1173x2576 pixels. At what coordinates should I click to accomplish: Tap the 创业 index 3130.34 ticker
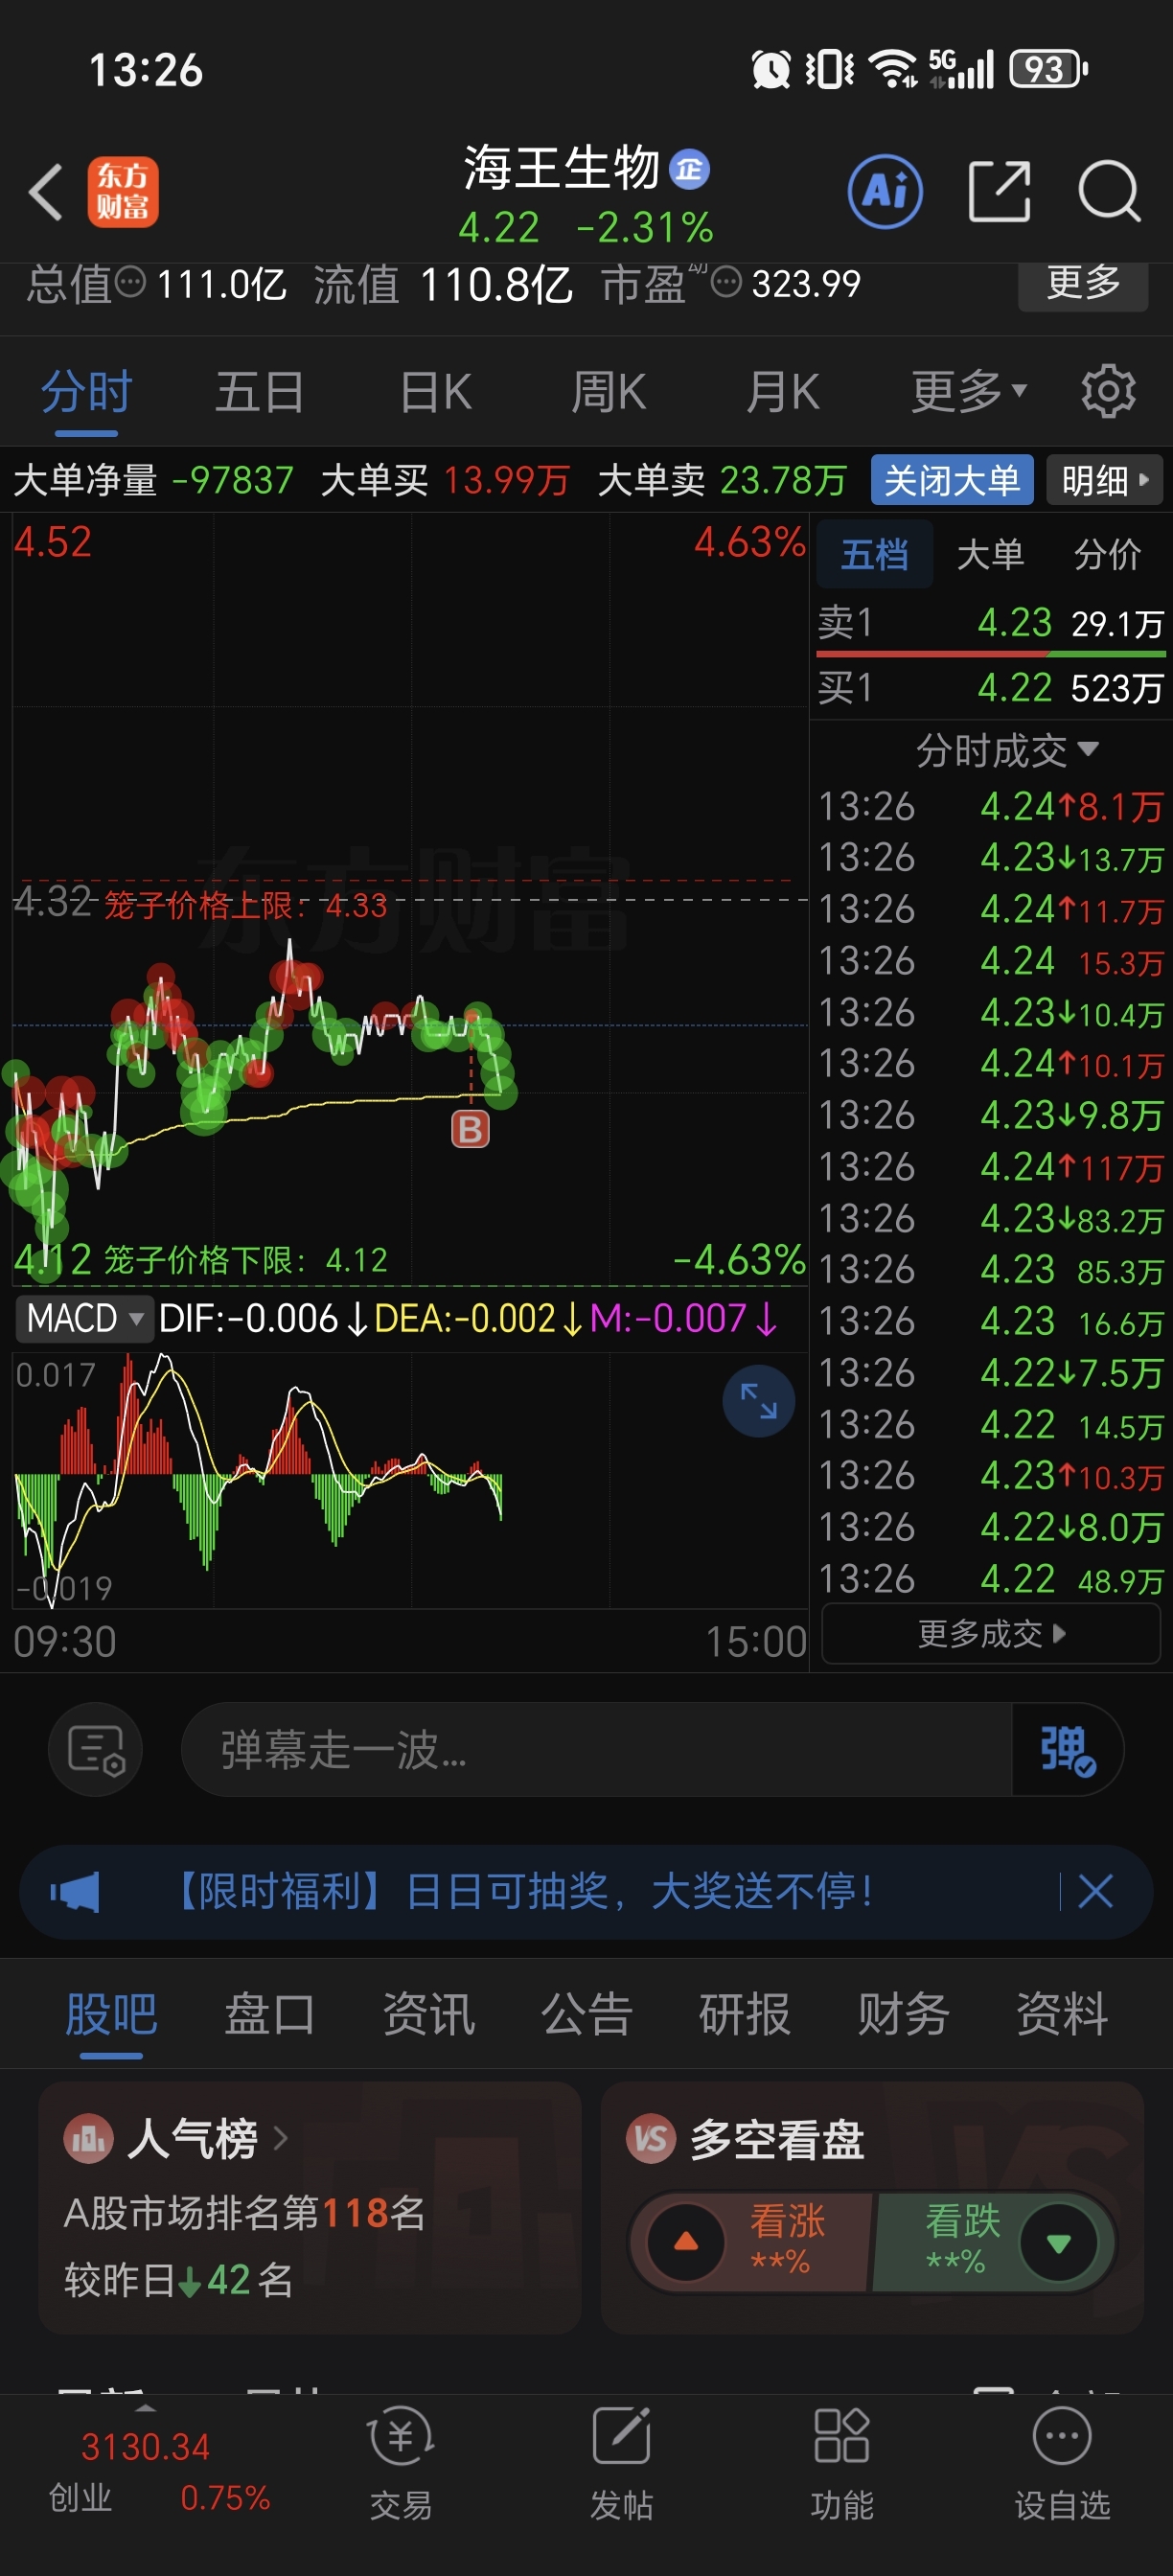[159, 2472]
